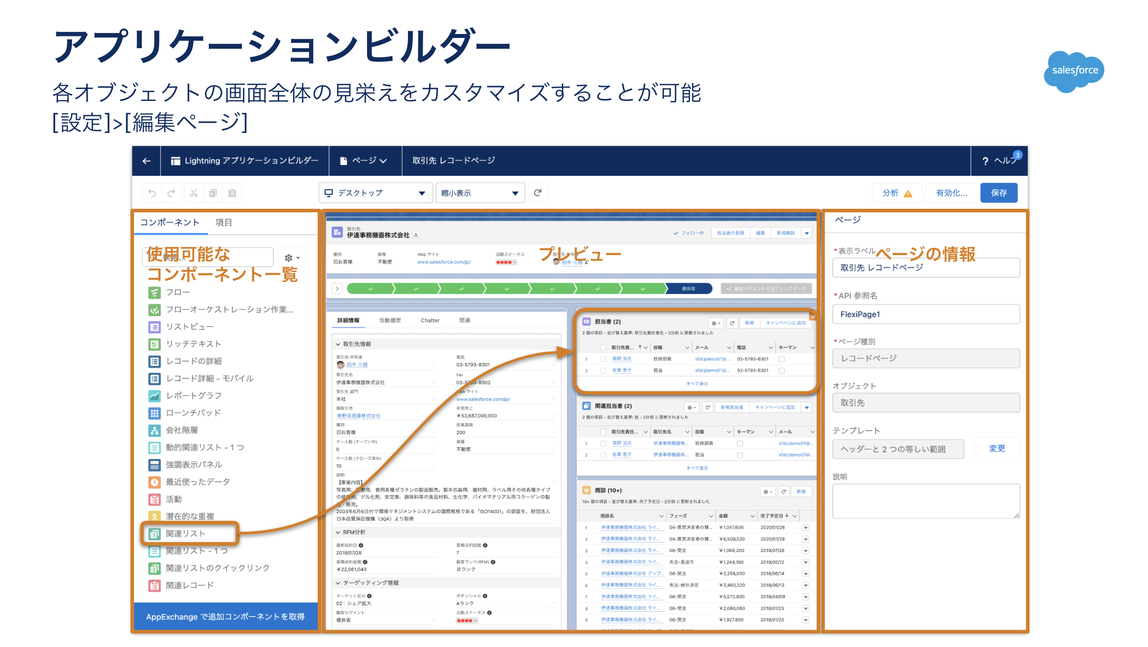Click the paste clipboard icon
The width and height of the screenshot is (1148, 647).
point(232,193)
